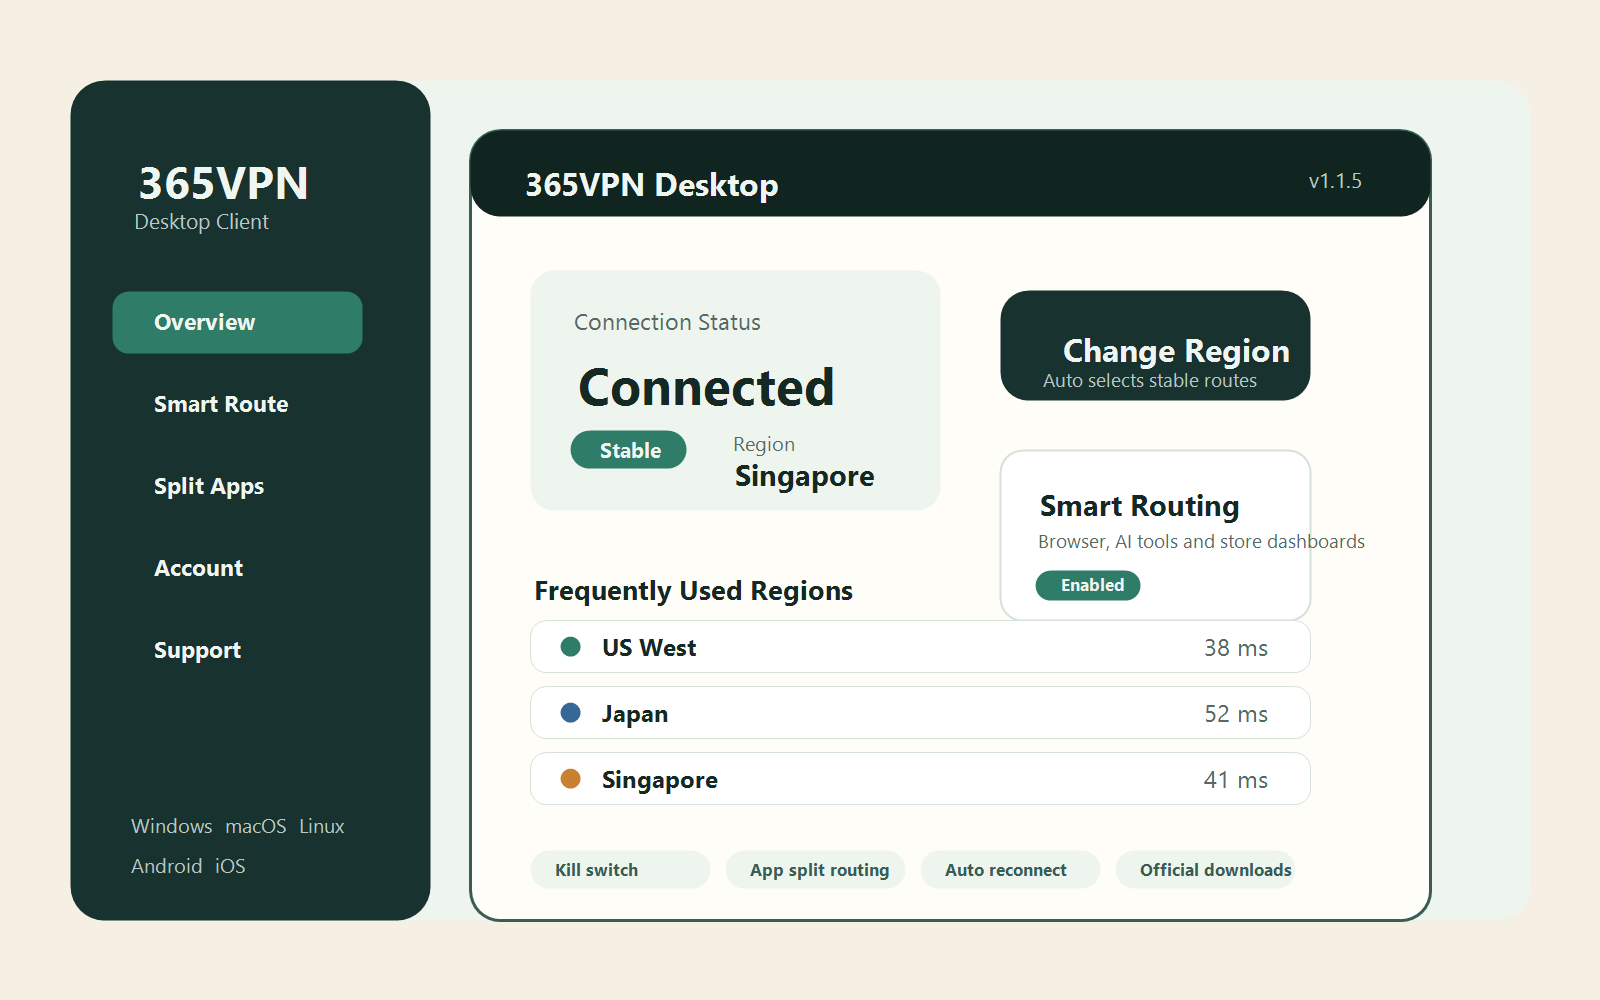Open the Split Apps section
This screenshot has height=1000, width=1600.
[x=209, y=486]
